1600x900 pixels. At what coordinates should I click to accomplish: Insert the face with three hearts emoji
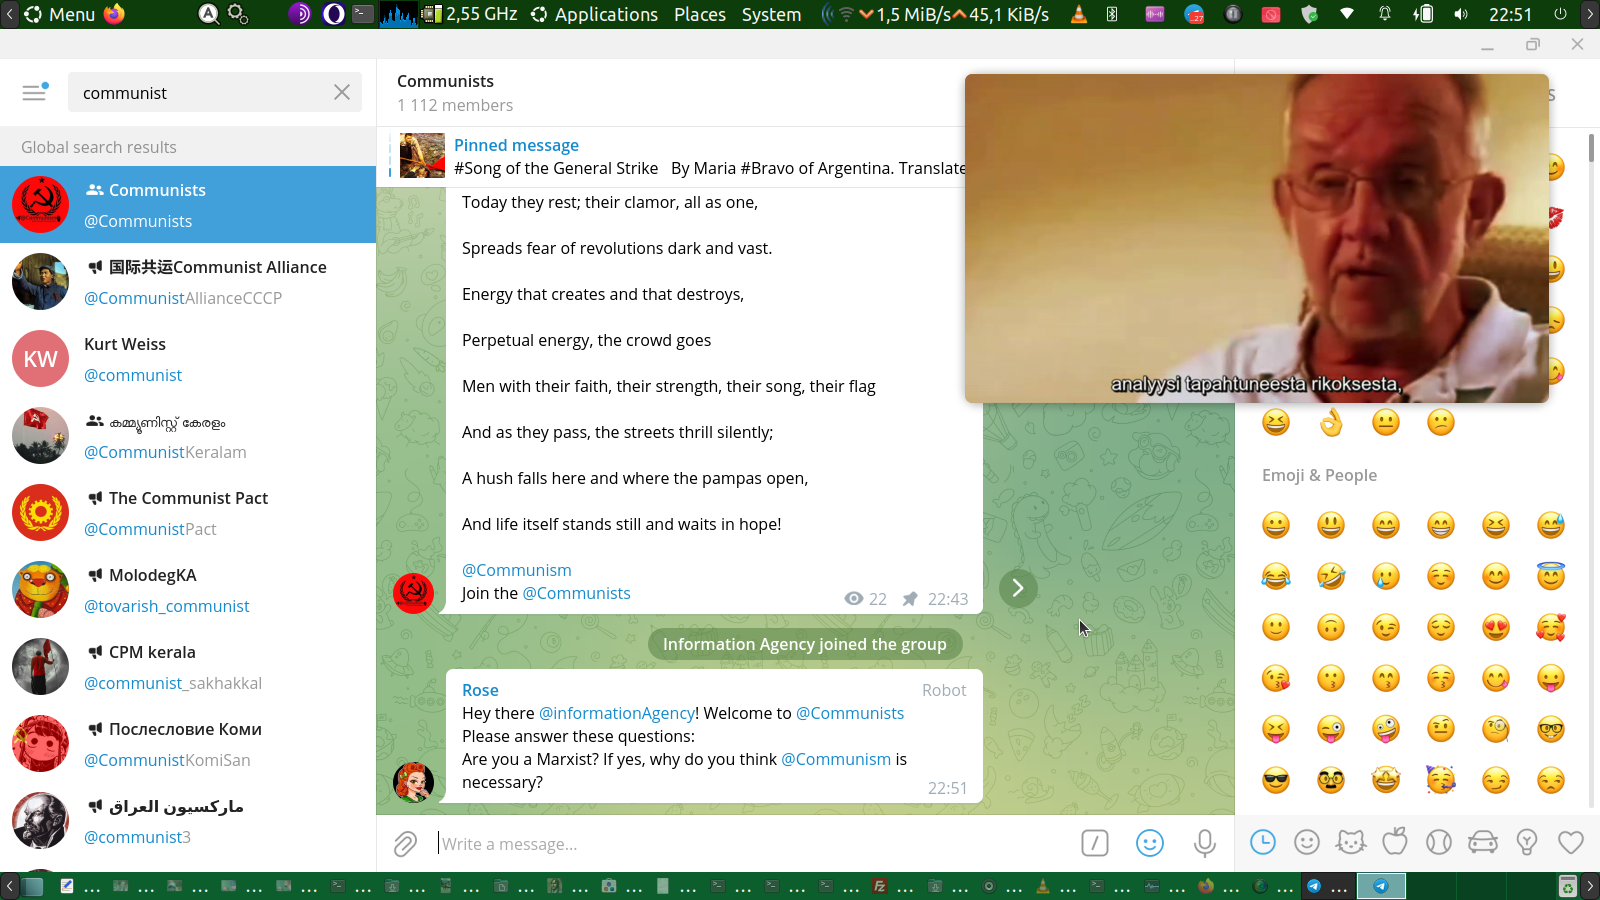click(x=1551, y=627)
